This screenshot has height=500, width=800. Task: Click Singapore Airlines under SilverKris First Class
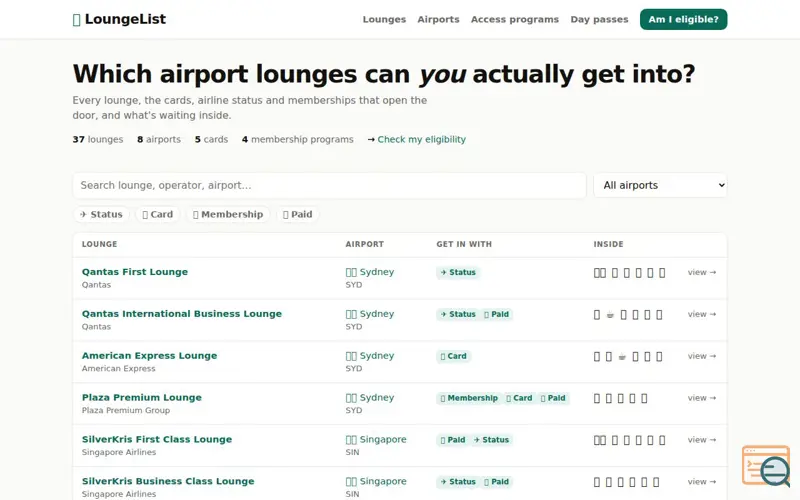tap(119, 452)
